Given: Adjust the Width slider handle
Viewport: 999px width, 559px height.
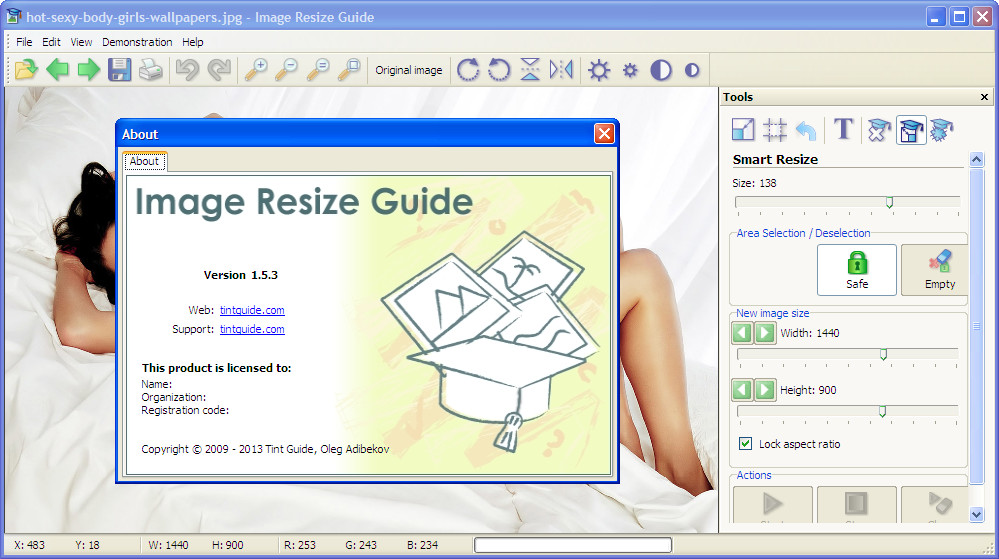Looking at the screenshot, I should pyautogui.click(x=884, y=354).
